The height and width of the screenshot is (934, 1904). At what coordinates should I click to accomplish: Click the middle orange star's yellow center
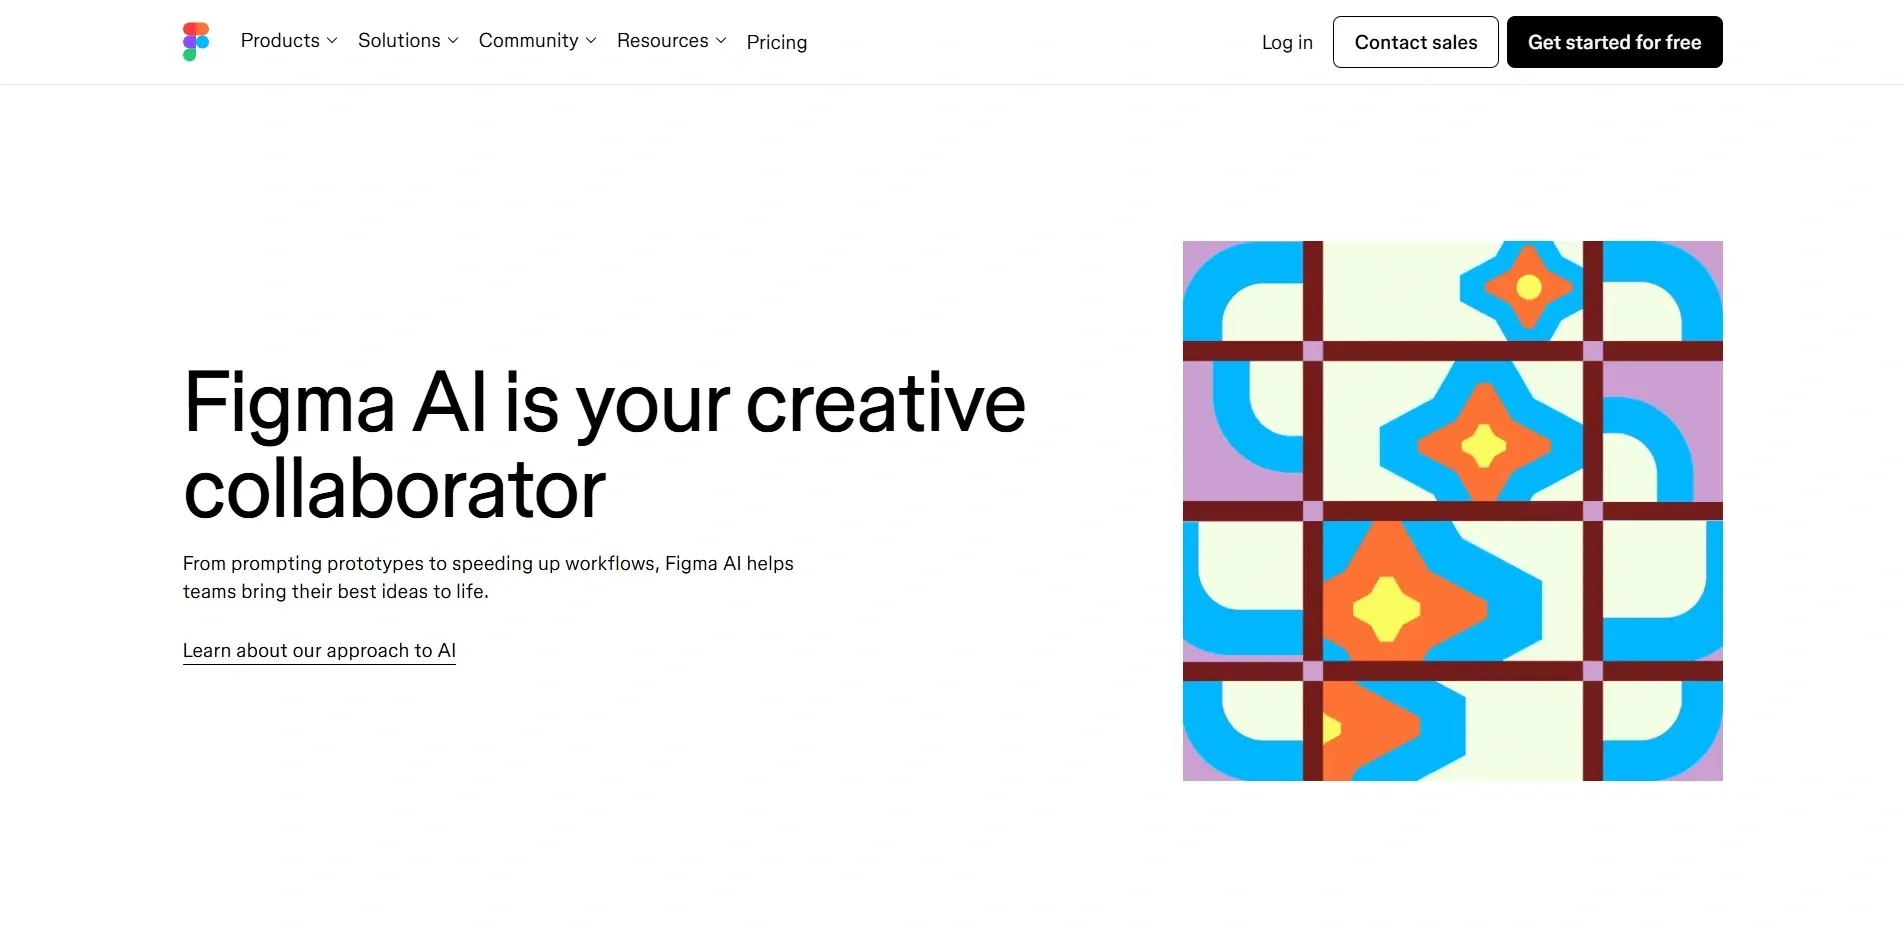coord(1484,446)
